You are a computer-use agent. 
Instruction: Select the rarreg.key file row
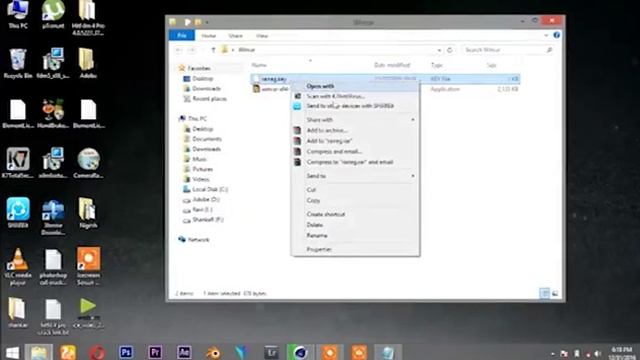(385, 79)
